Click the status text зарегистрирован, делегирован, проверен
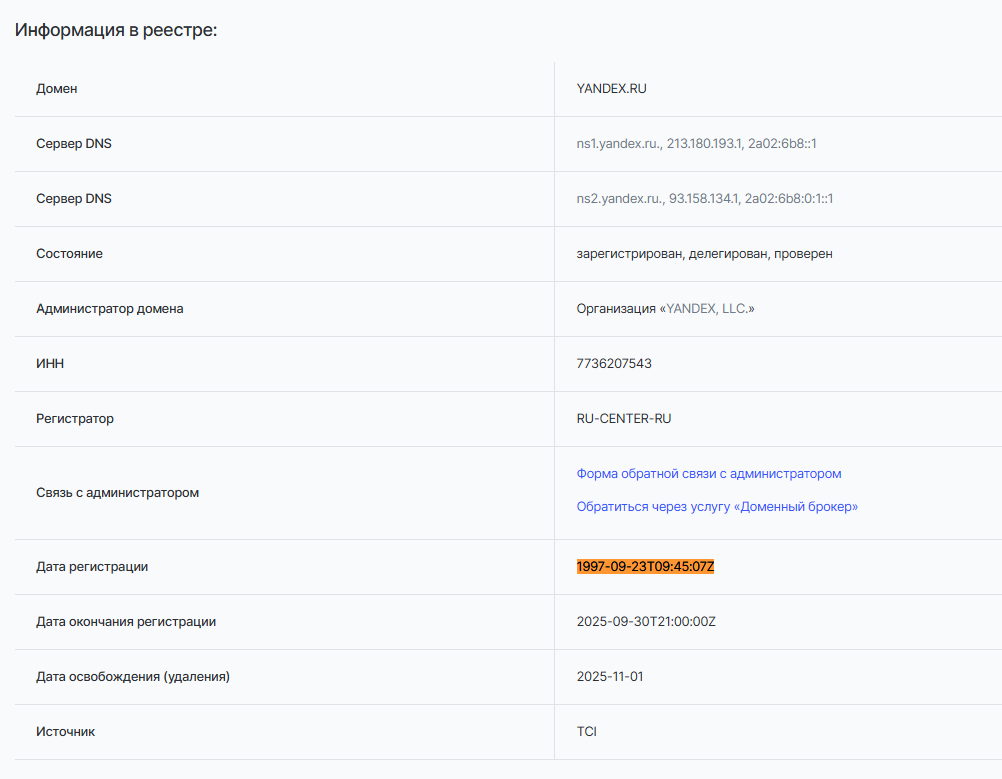Image resolution: width=1002 pixels, height=779 pixels. [704, 254]
